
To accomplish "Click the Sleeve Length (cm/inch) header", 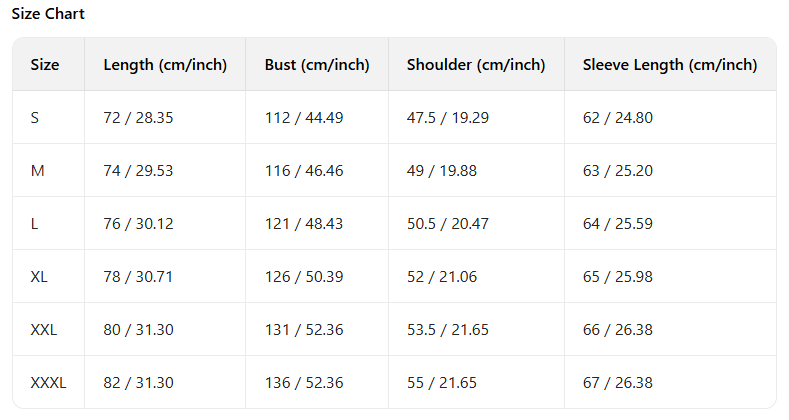I will 670,65.
